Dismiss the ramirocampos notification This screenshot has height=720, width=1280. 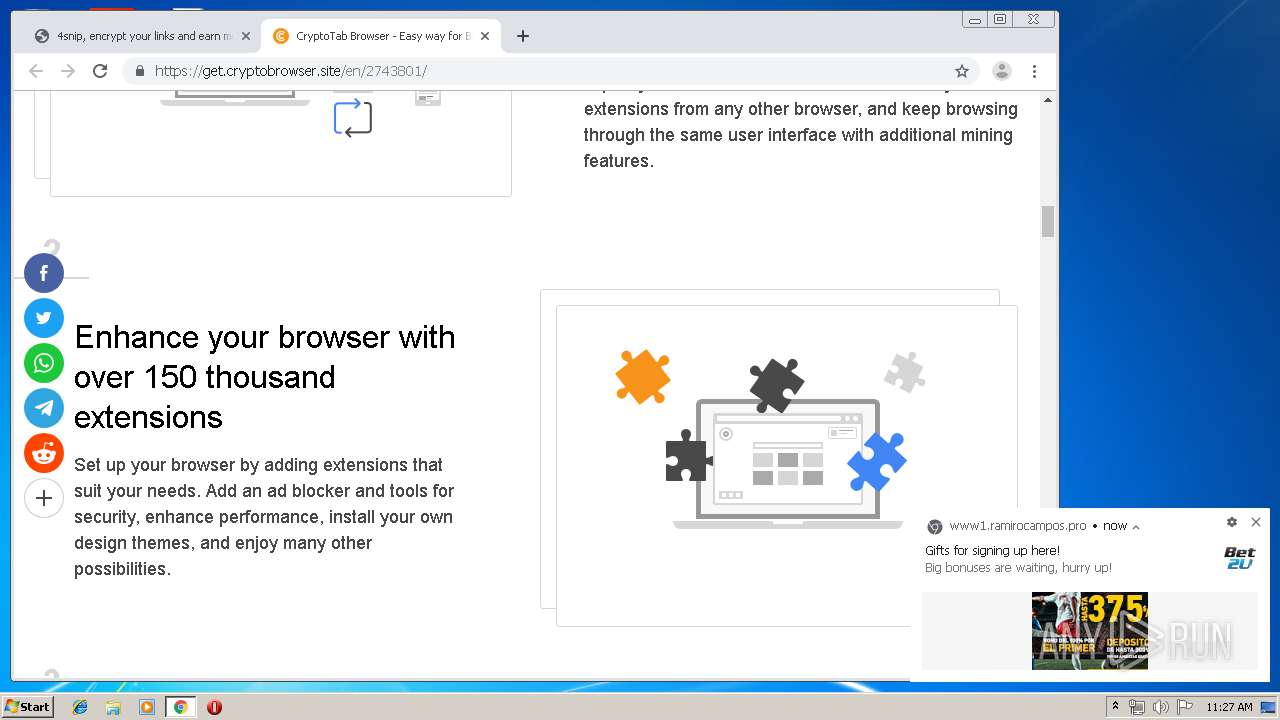tap(1256, 522)
